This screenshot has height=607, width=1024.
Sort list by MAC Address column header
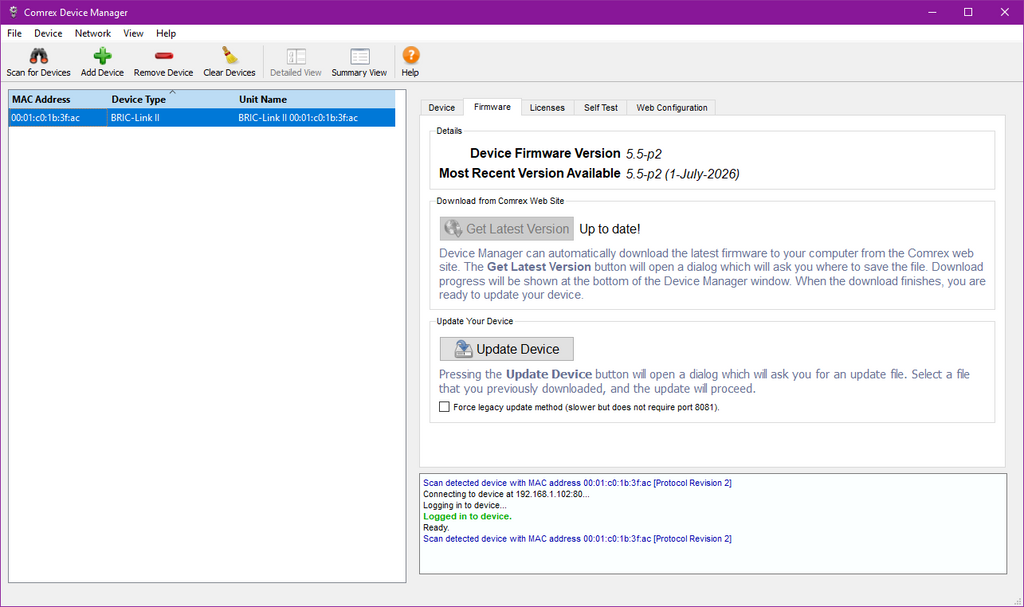[x=58, y=99]
